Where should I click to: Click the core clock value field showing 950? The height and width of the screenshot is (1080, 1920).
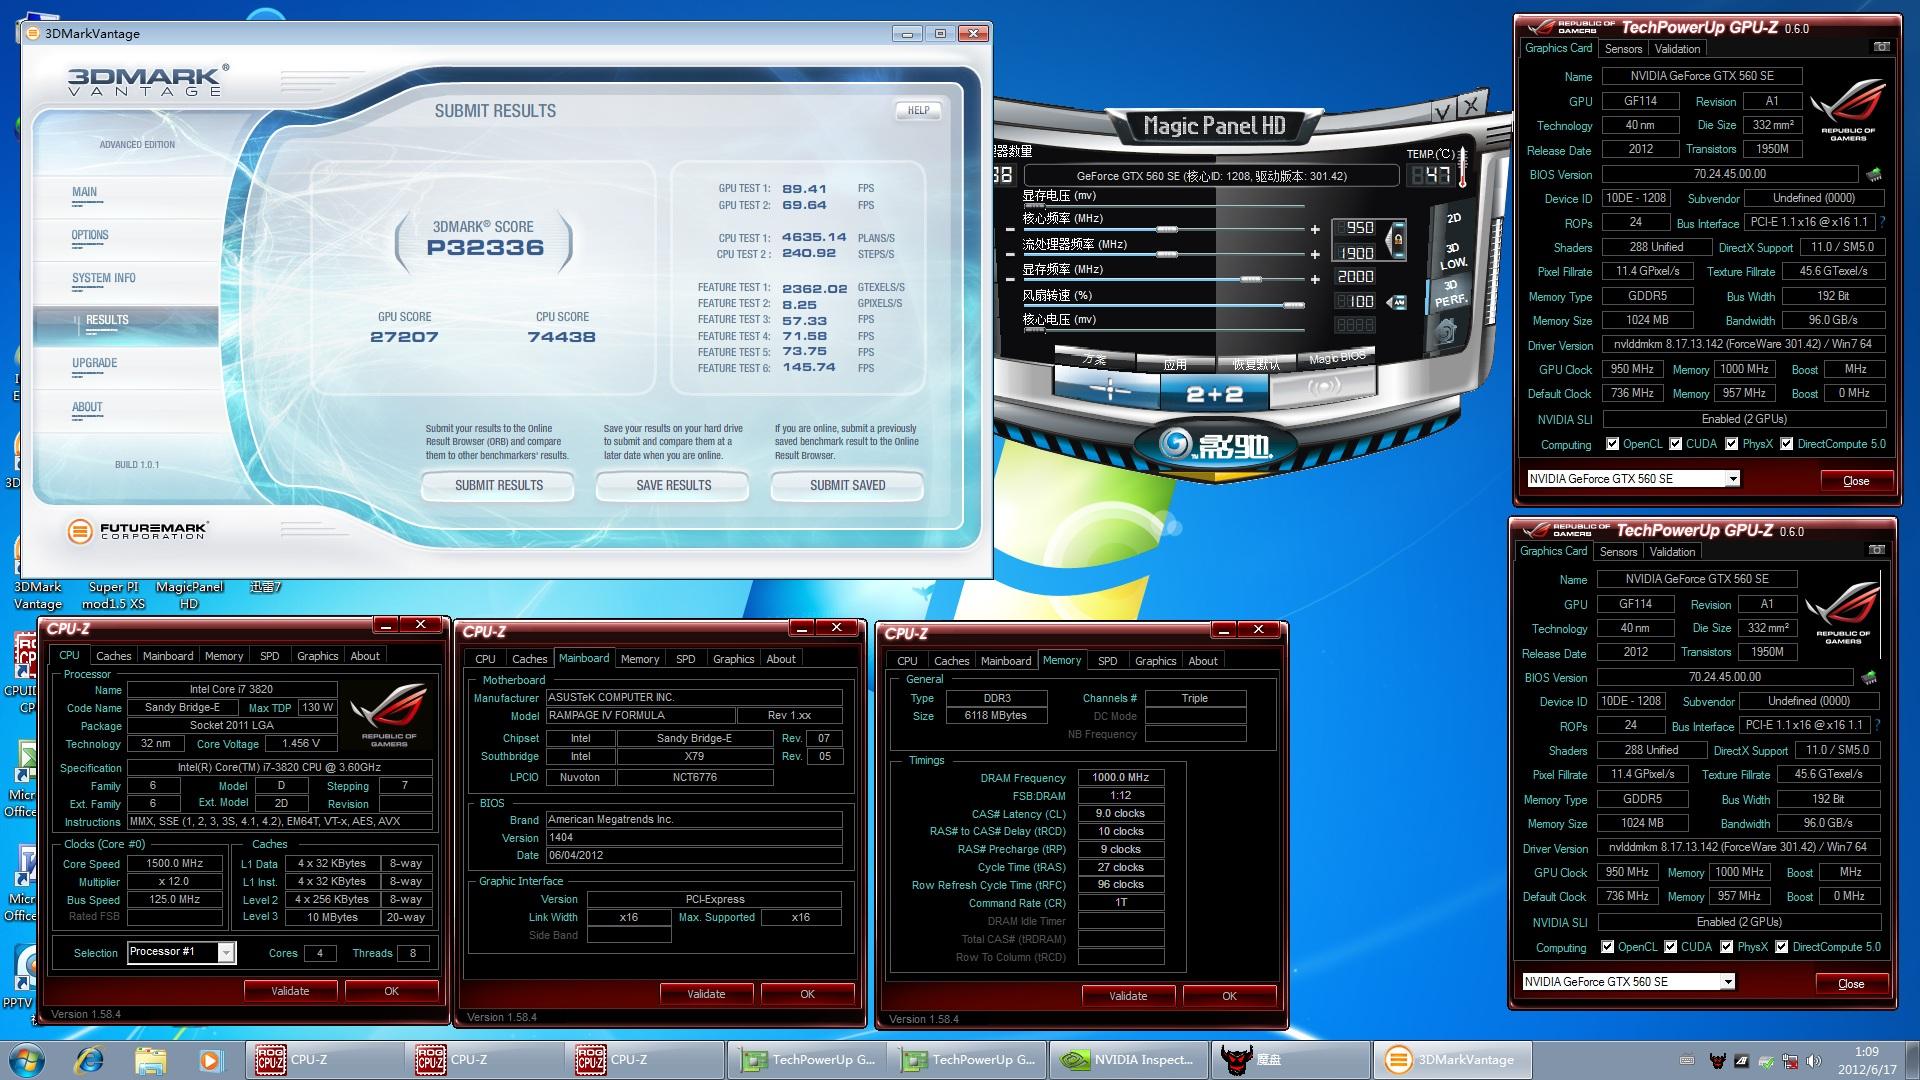[1357, 228]
